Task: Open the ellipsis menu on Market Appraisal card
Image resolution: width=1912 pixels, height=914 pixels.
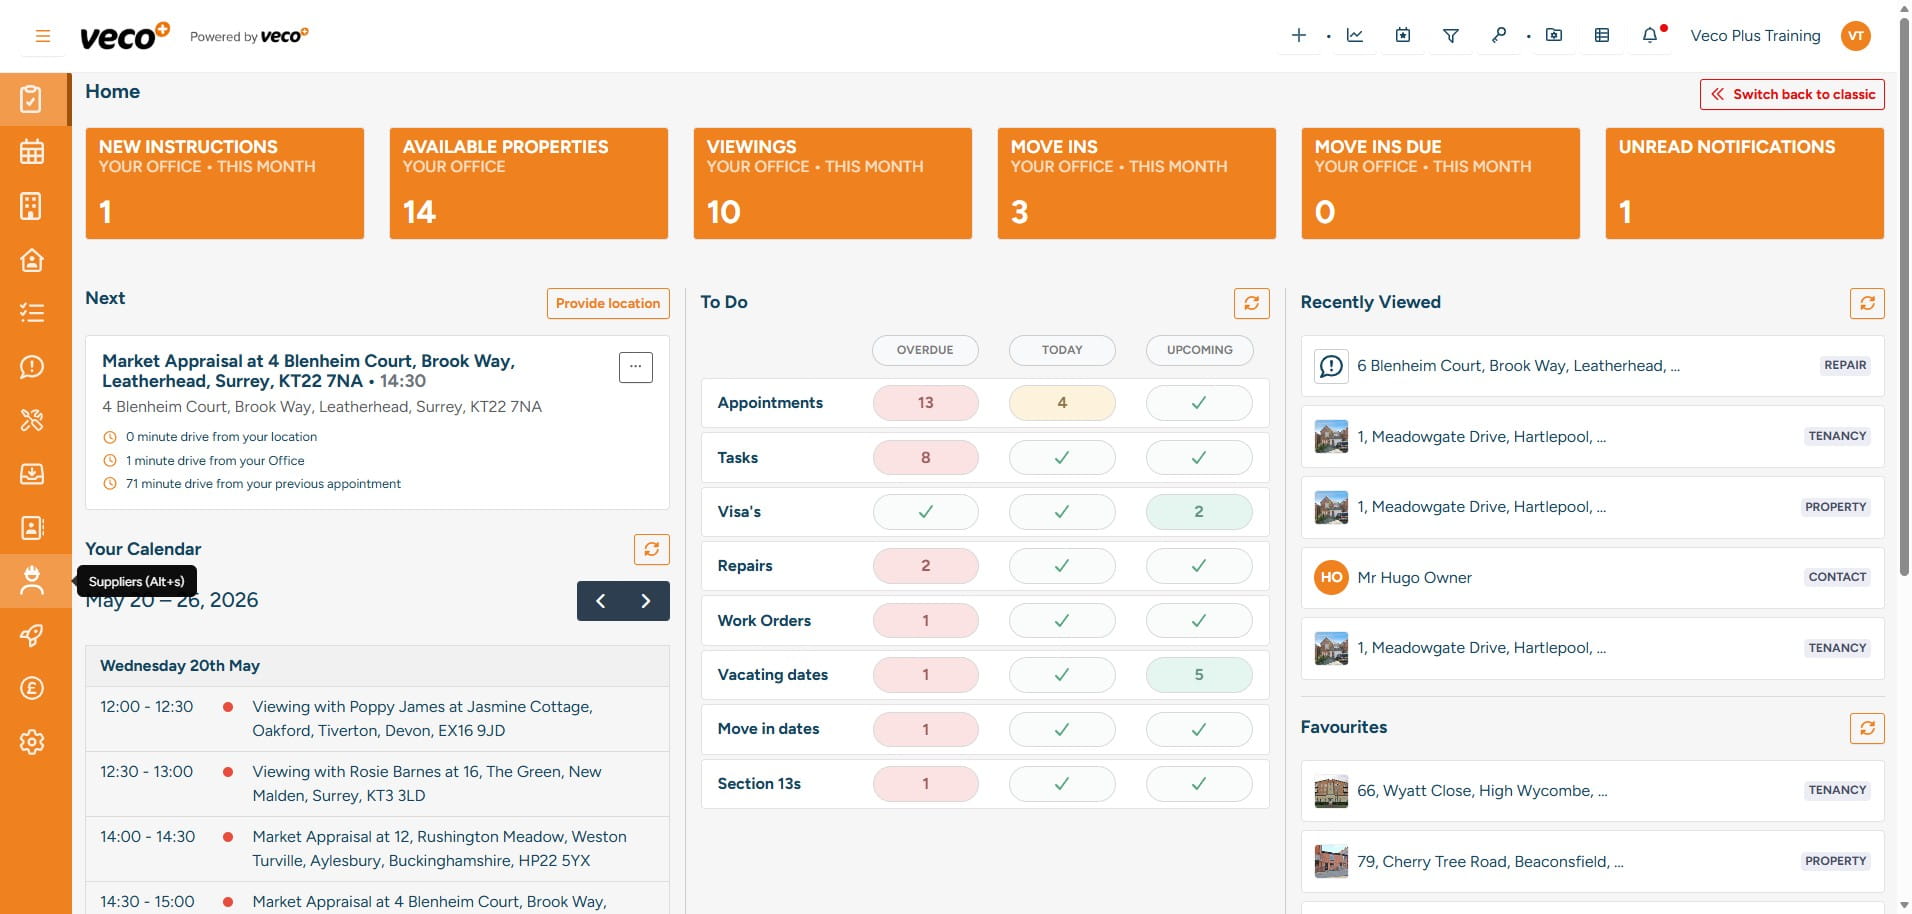Action: pos(635,367)
